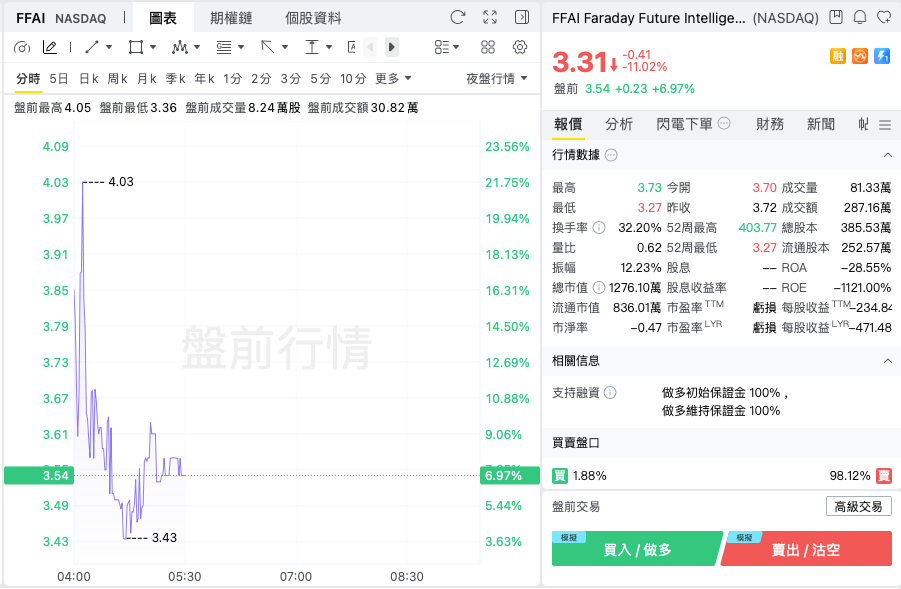The height and width of the screenshot is (589, 901).
Task: Open rectangle tool dropdown arrow
Action: tap(153, 47)
